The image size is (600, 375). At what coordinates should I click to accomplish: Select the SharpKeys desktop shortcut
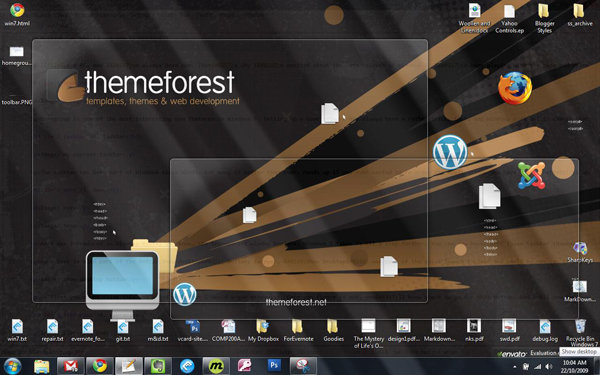coord(580,252)
